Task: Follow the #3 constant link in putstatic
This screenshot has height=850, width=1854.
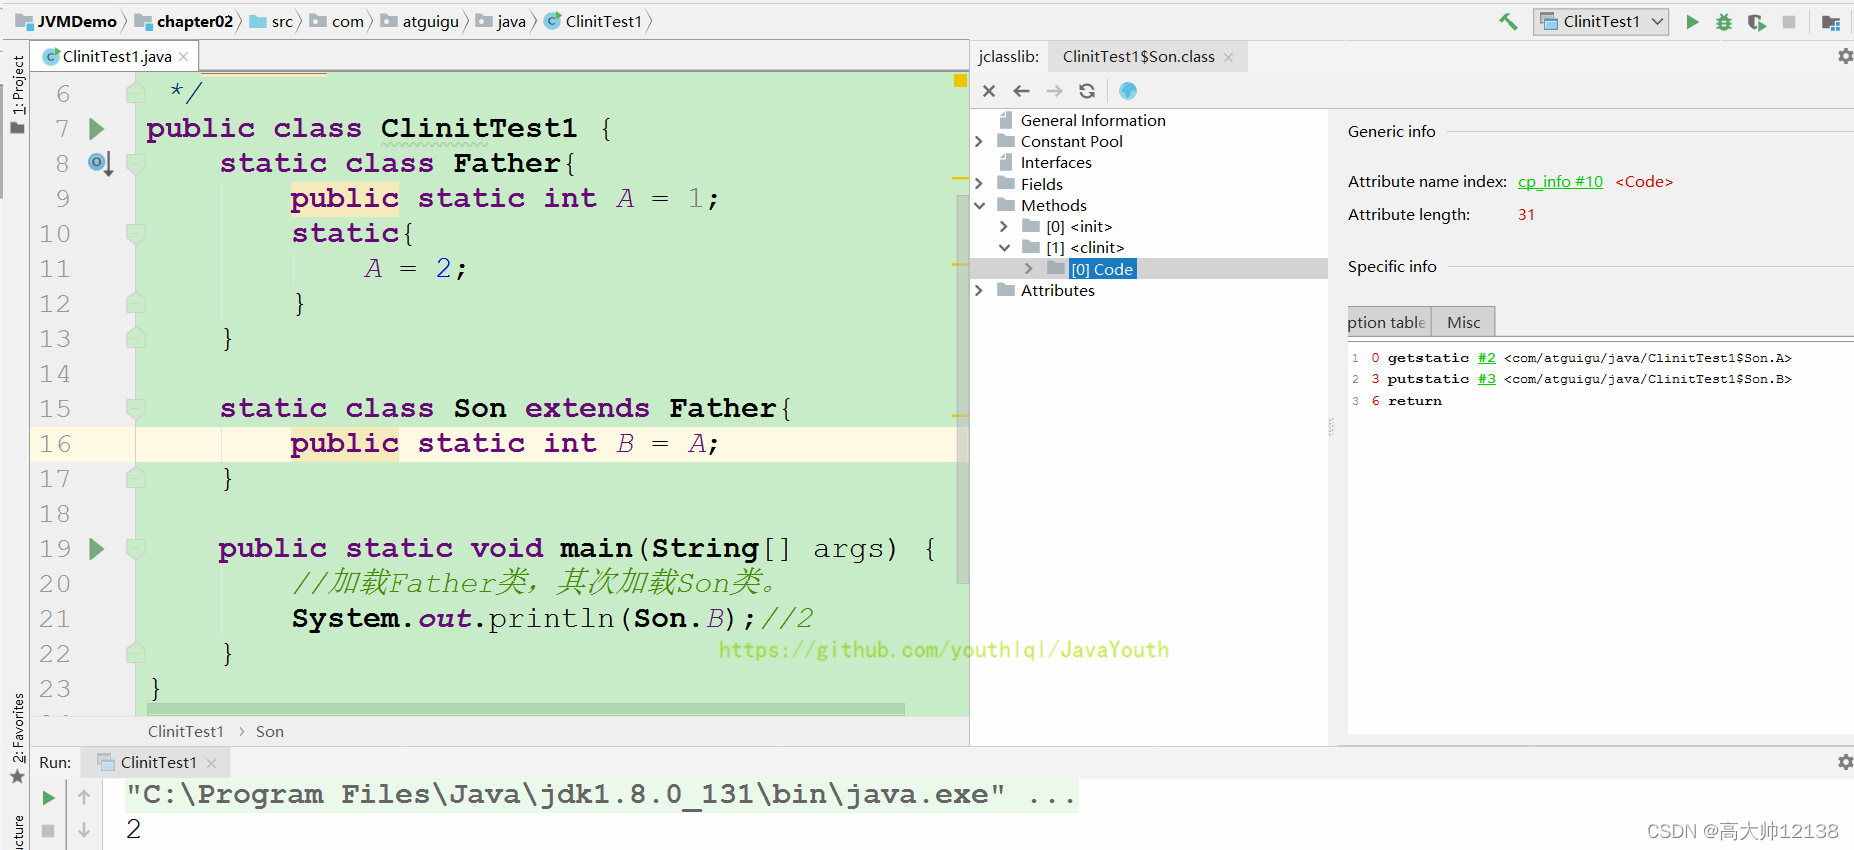Action: click(x=1487, y=379)
